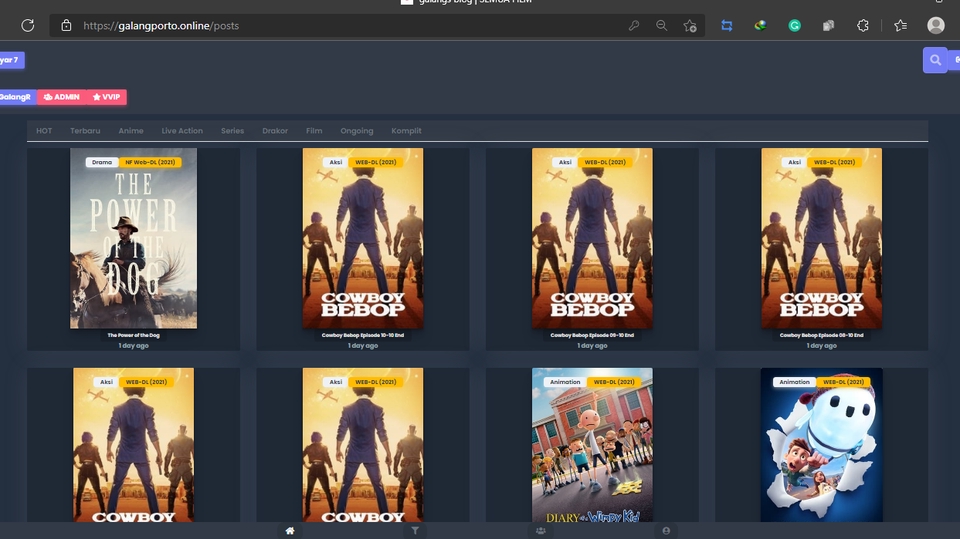Switch to the Terbaru tab
The width and height of the screenshot is (960, 539).
85,130
